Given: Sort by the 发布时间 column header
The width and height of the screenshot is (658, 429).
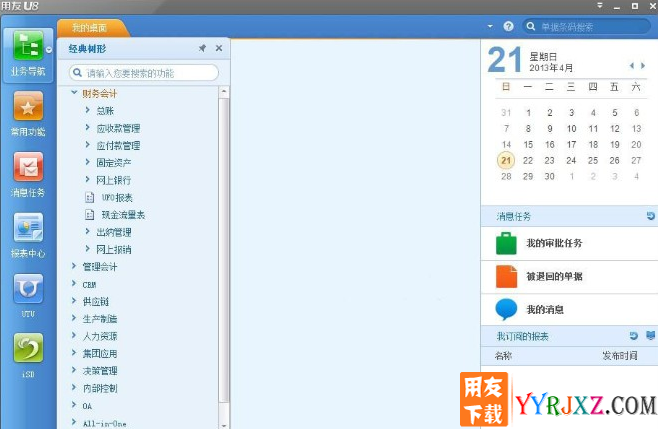Looking at the screenshot, I should click(620, 356).
